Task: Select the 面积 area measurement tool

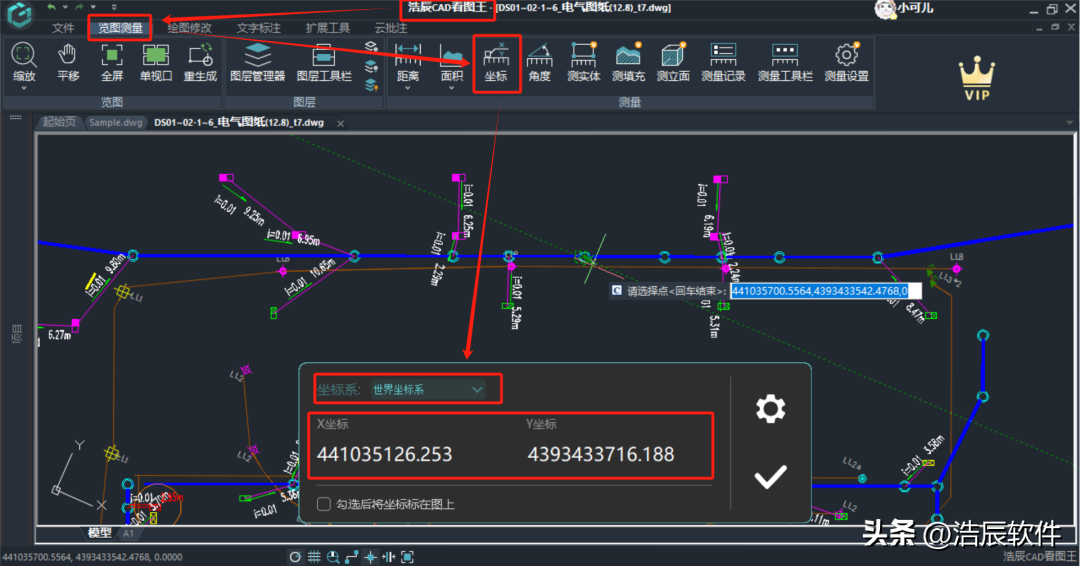Action: pyautogui.click(x=452, y=62)
